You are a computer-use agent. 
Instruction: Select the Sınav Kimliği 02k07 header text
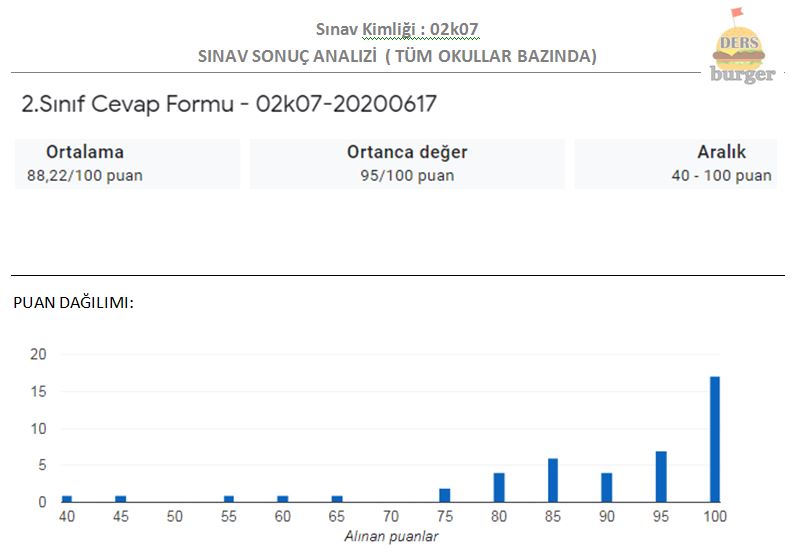(x=398, y=29)
